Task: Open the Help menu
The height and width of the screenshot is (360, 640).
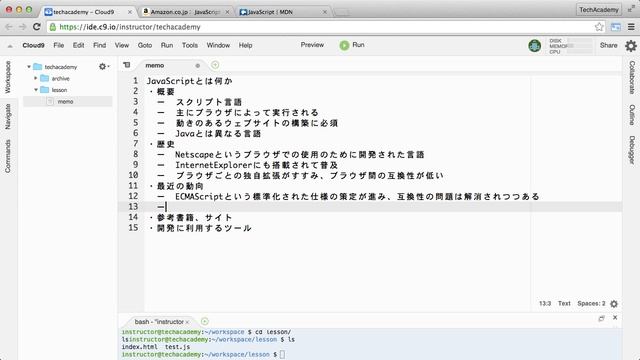Action: click(x=245, y=45)
